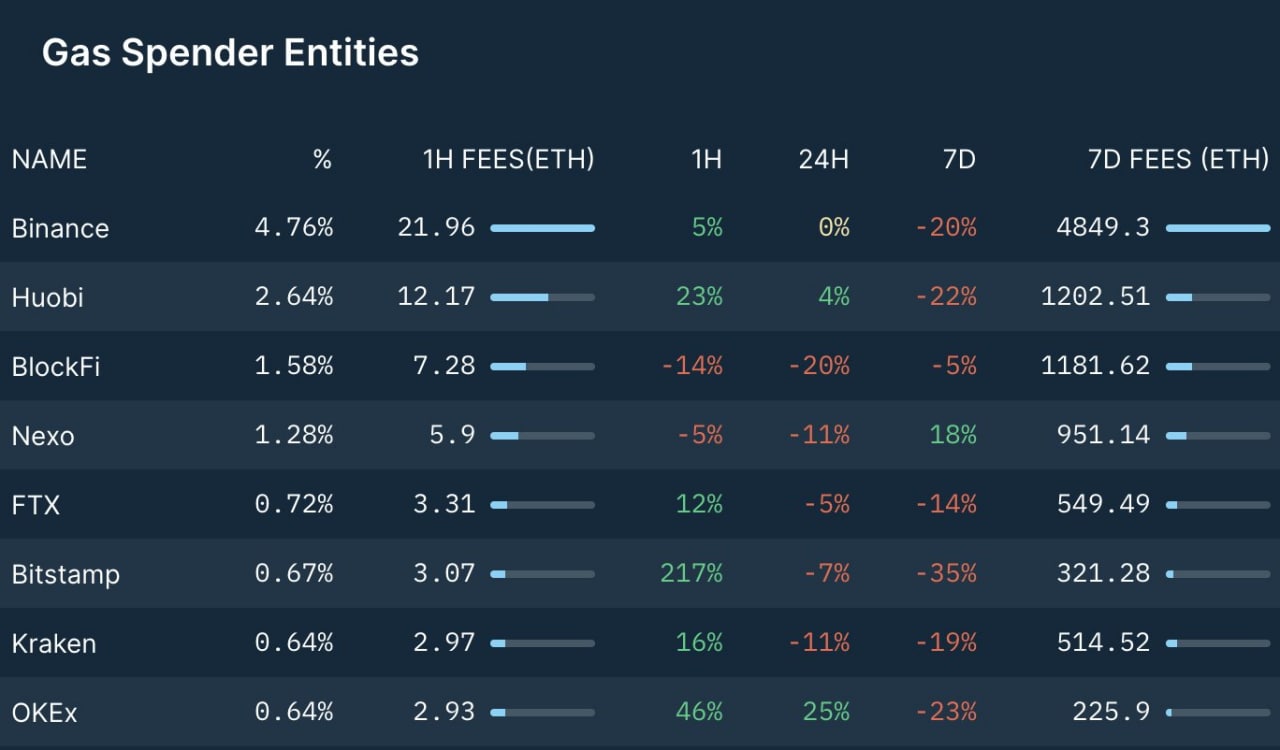The width and height of the screenshot is (1280, 750).
Task: Click OKEx 7D fees value 225.9
Action: click(1111, 713)
